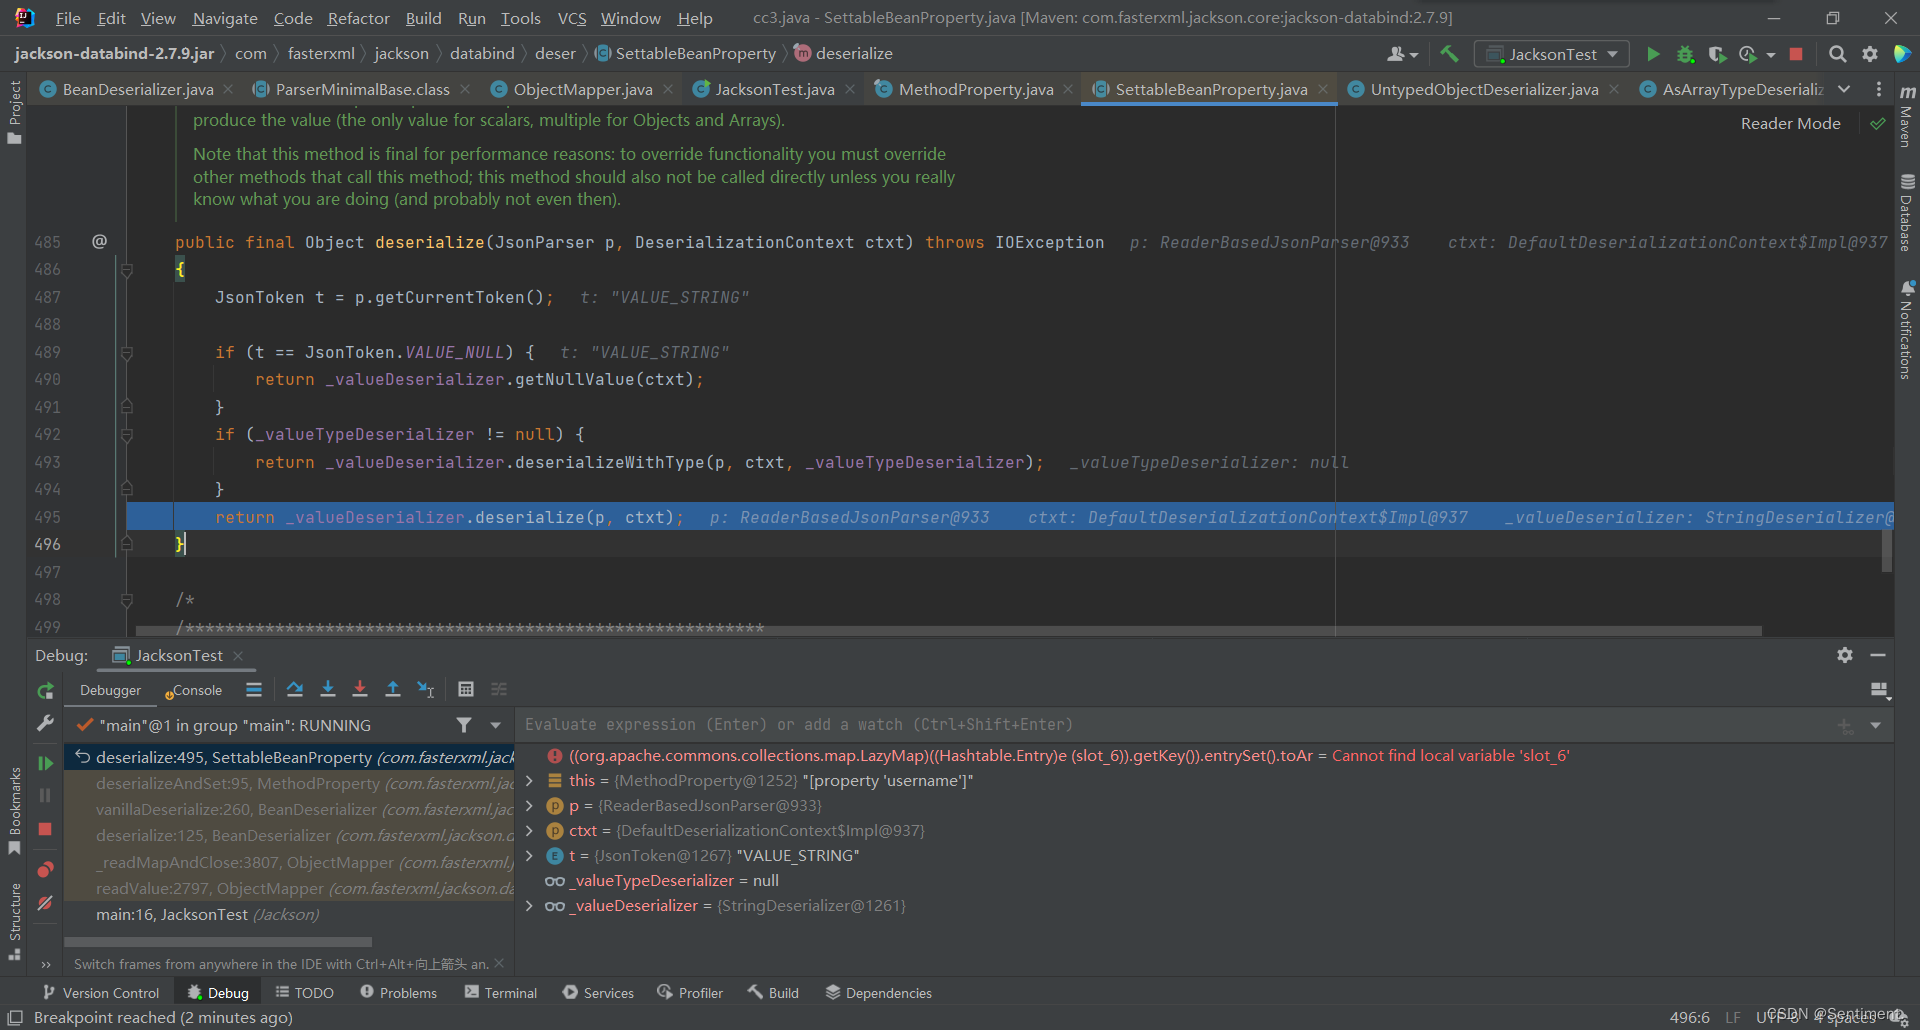The image size is (1920, 1030).
Task: Open Search Everywhere magnifier icon
Action: (1837, 54)
